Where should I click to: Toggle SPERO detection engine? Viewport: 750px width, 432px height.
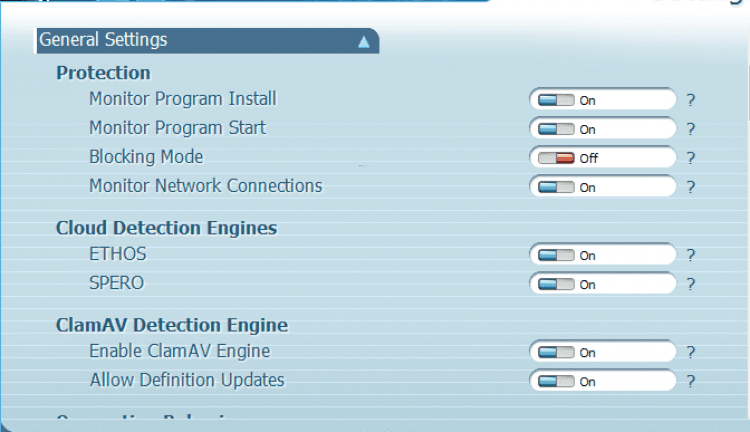pyautogui.click(x=556, y=284)
